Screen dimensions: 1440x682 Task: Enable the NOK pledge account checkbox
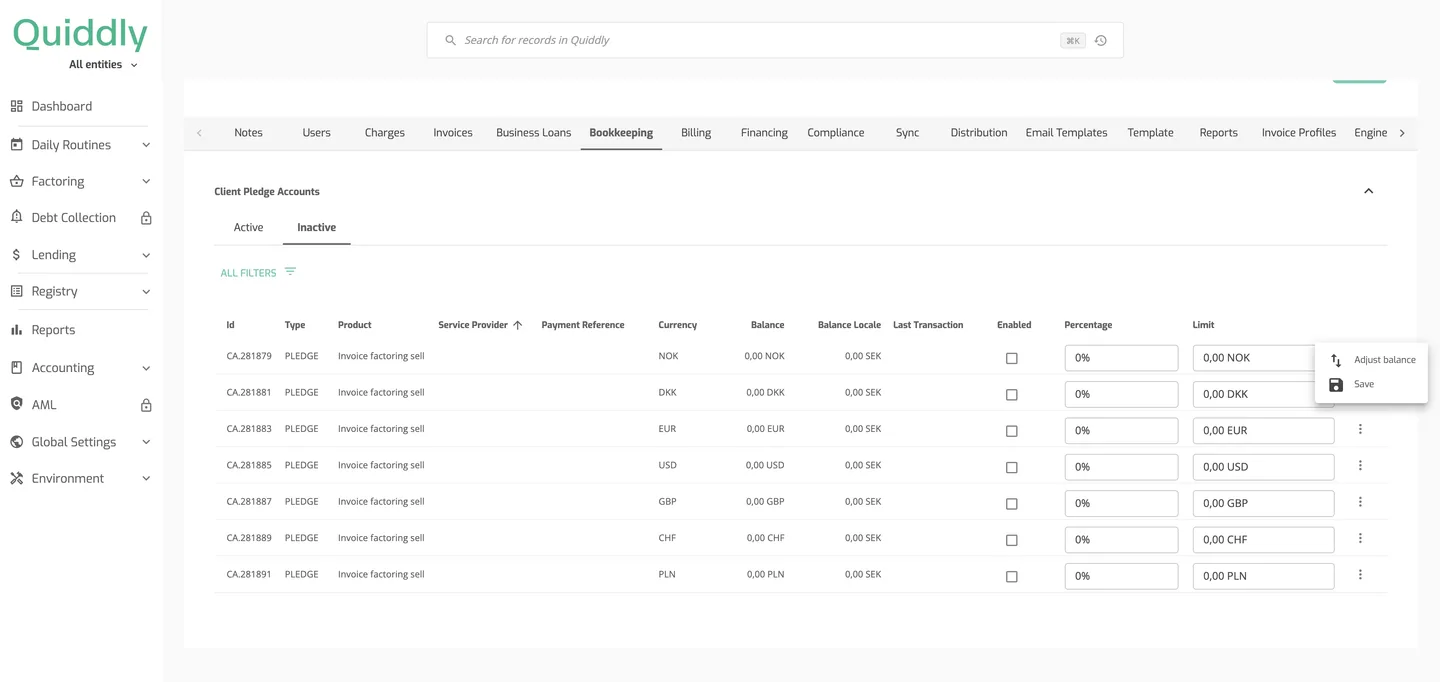point(1012,358)
